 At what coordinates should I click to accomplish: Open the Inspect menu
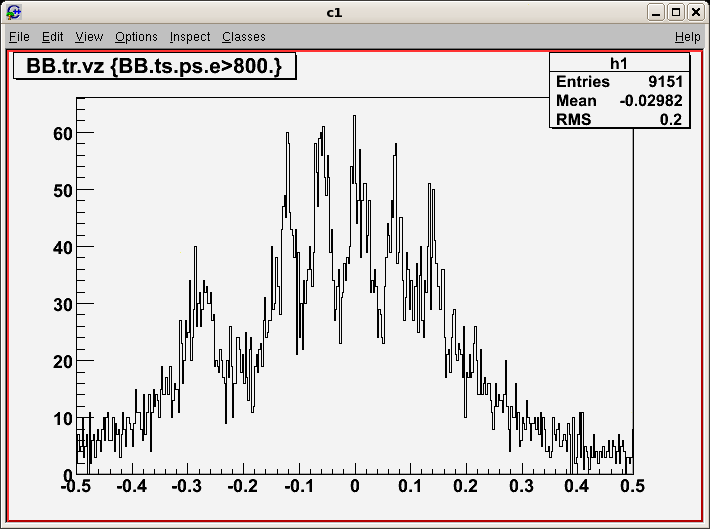[x=190, y=37]
